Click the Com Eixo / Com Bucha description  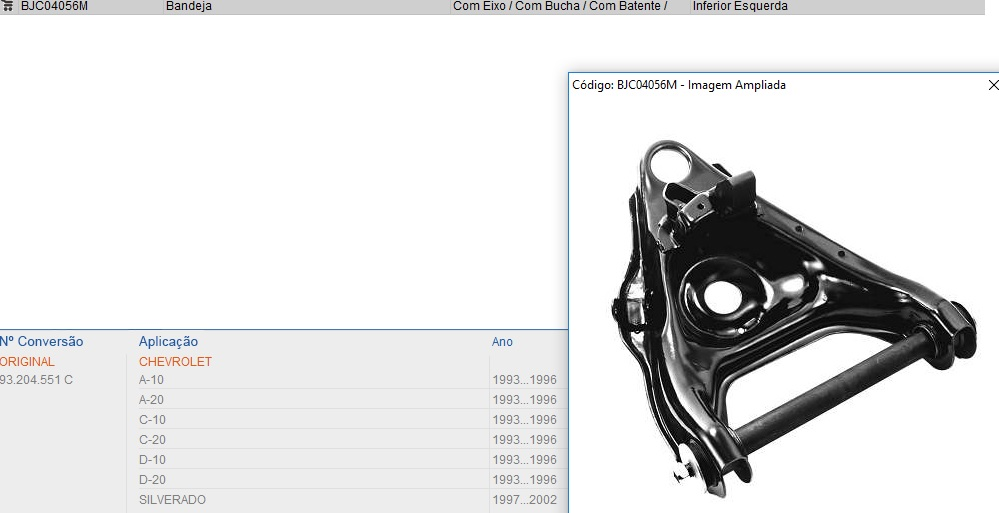tap(559, 6)
